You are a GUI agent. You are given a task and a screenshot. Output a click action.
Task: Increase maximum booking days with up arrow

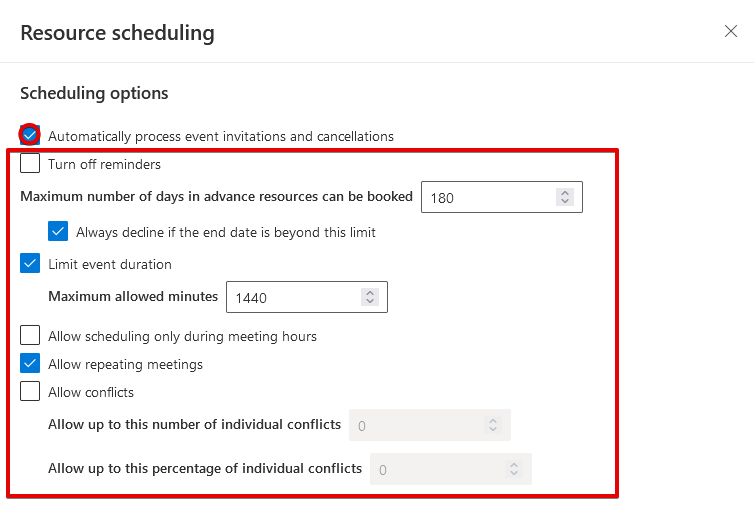(x=565, y=193)
